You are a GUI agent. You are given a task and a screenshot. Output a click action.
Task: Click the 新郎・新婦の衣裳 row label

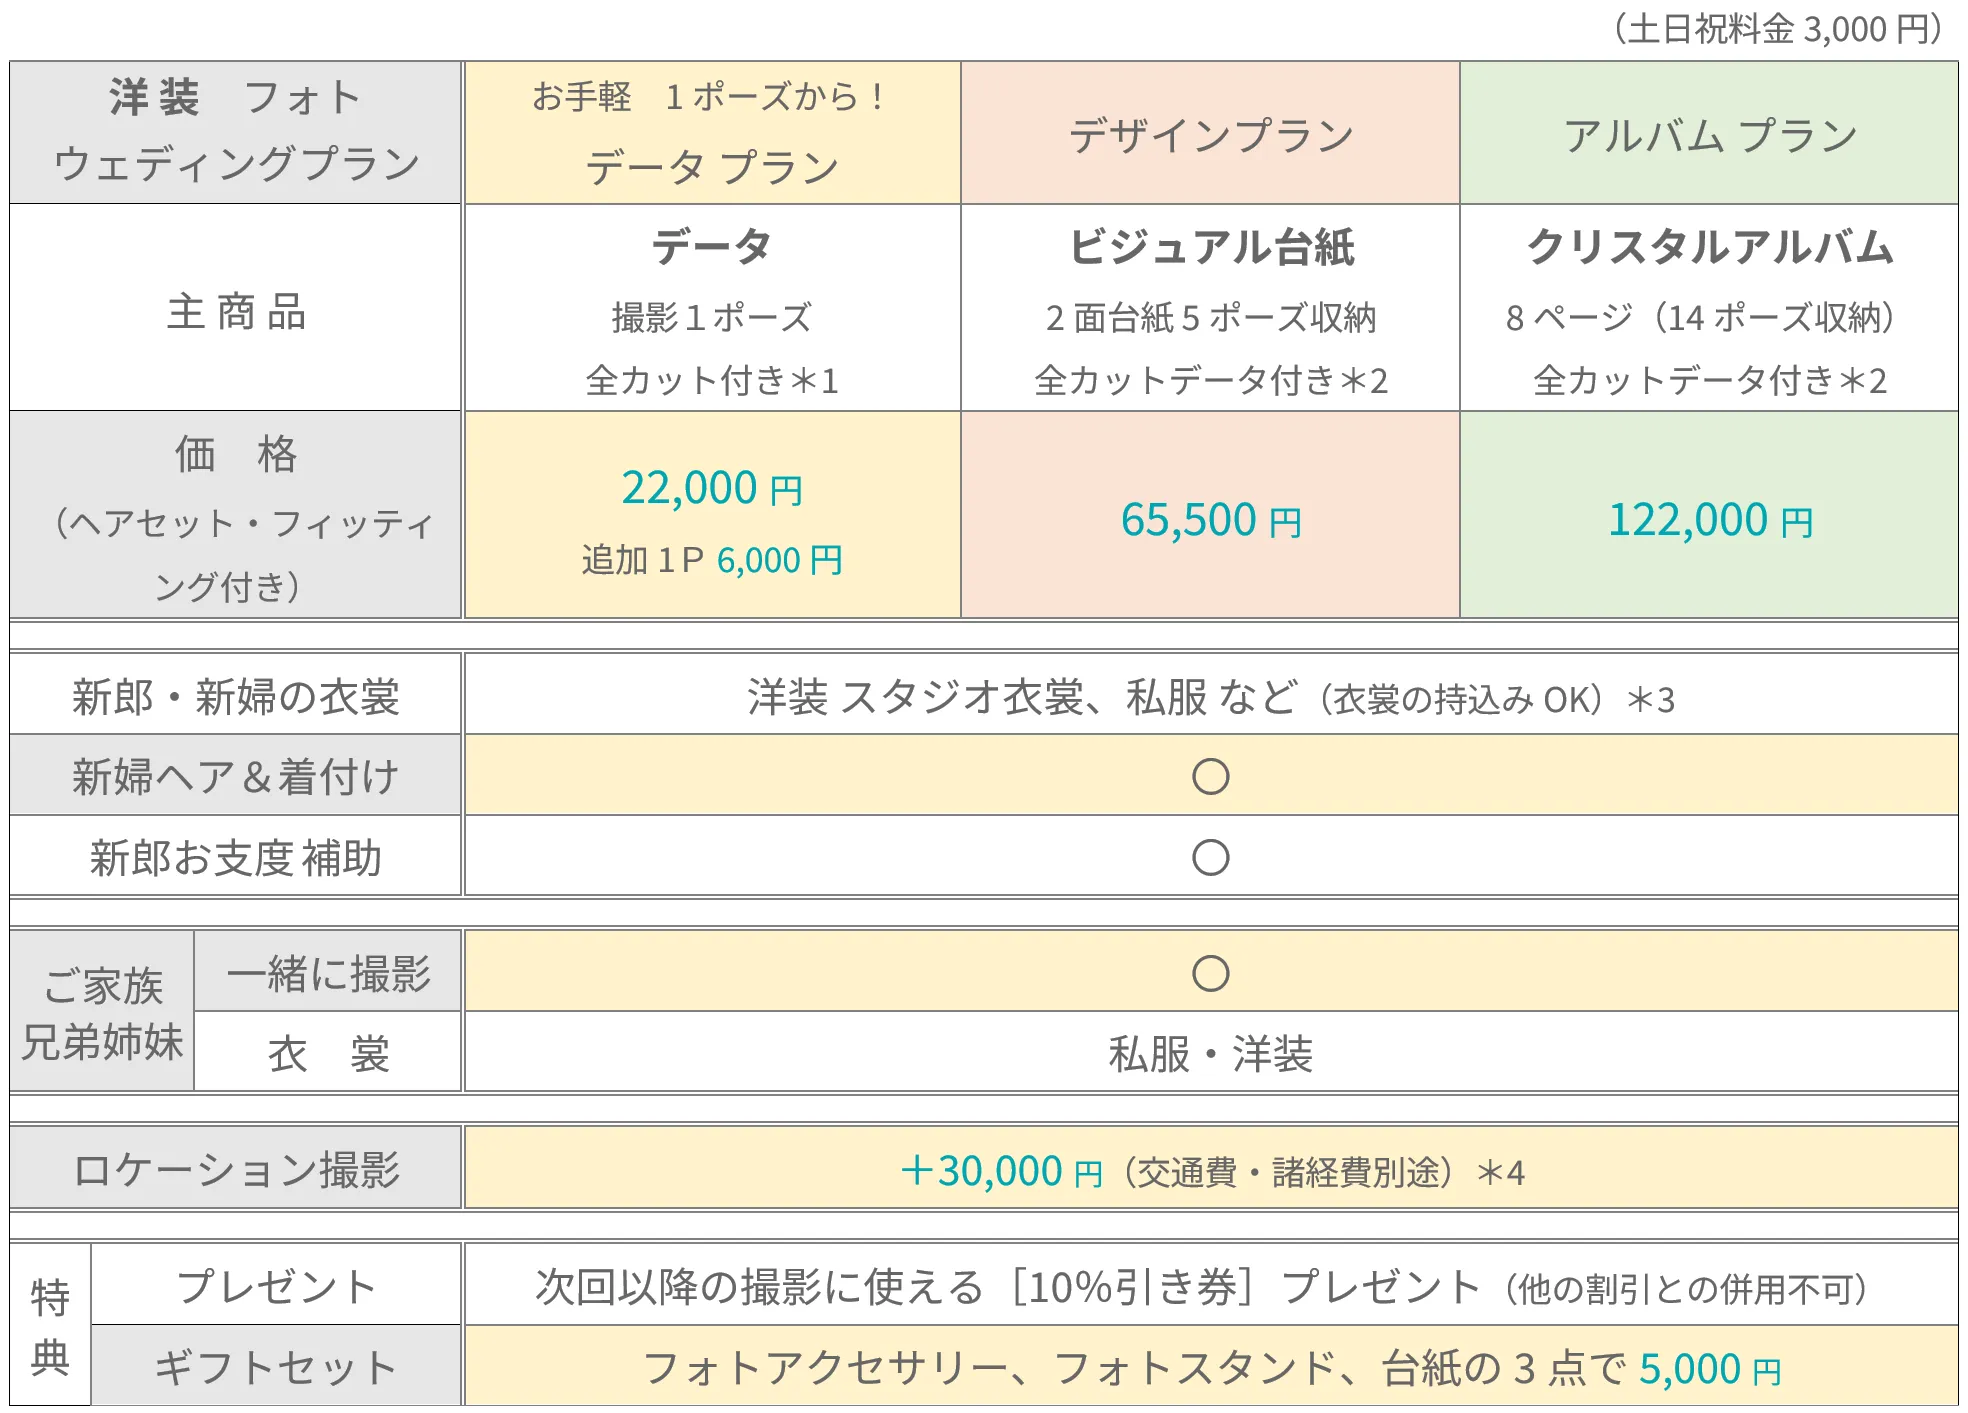[x=236, y=697]
